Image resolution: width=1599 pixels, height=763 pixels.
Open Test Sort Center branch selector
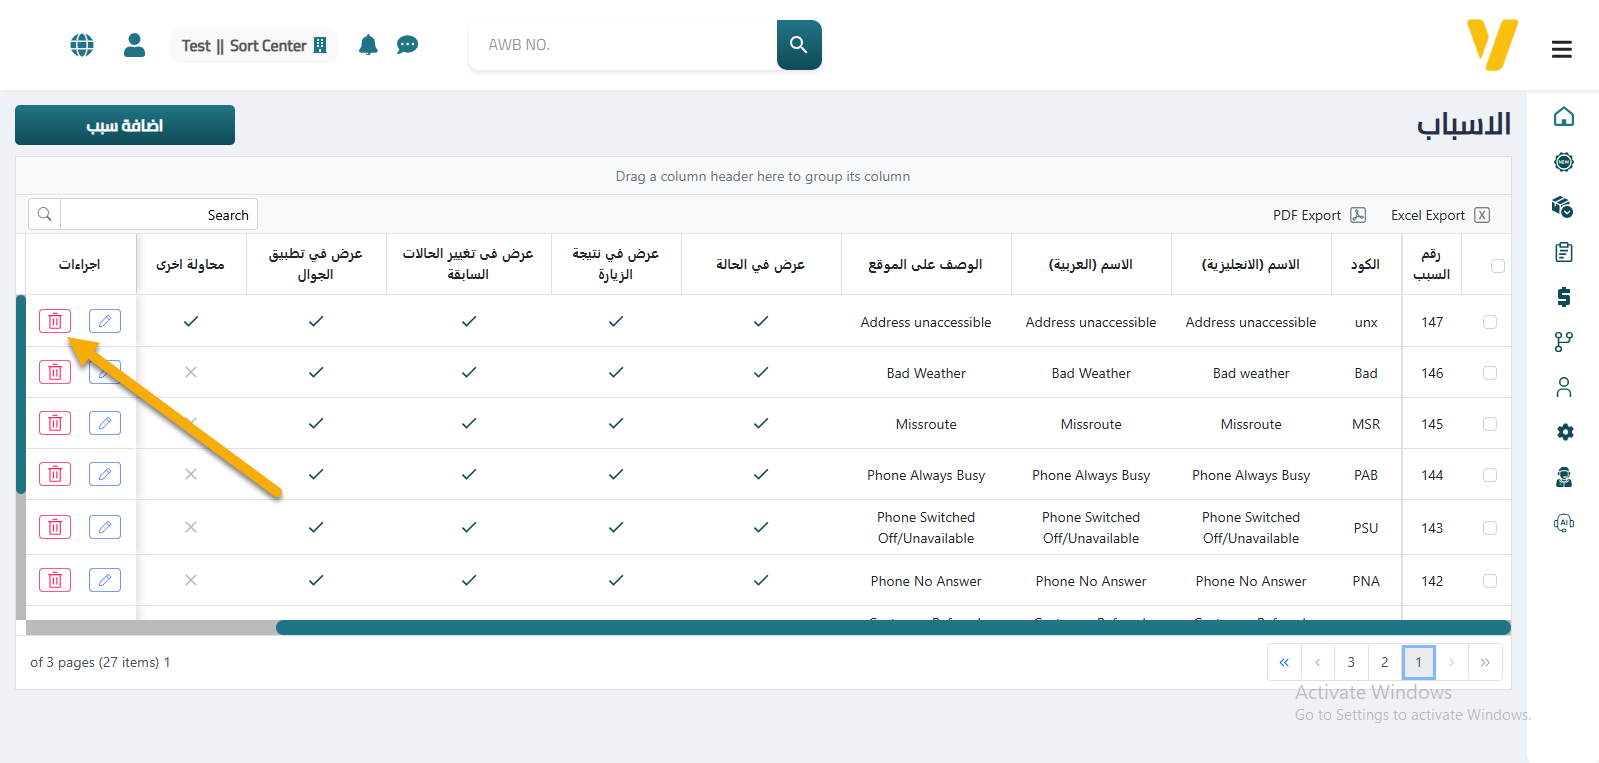pyautogui.click(x=254, y=46)
